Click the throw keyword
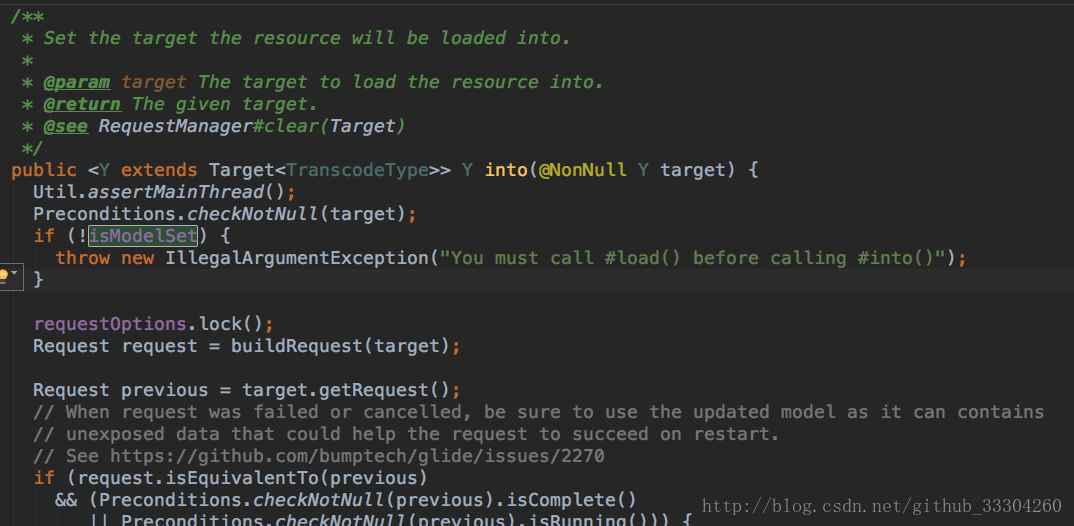This screenshot has height=526, width=1074. [x=82, y=258]
